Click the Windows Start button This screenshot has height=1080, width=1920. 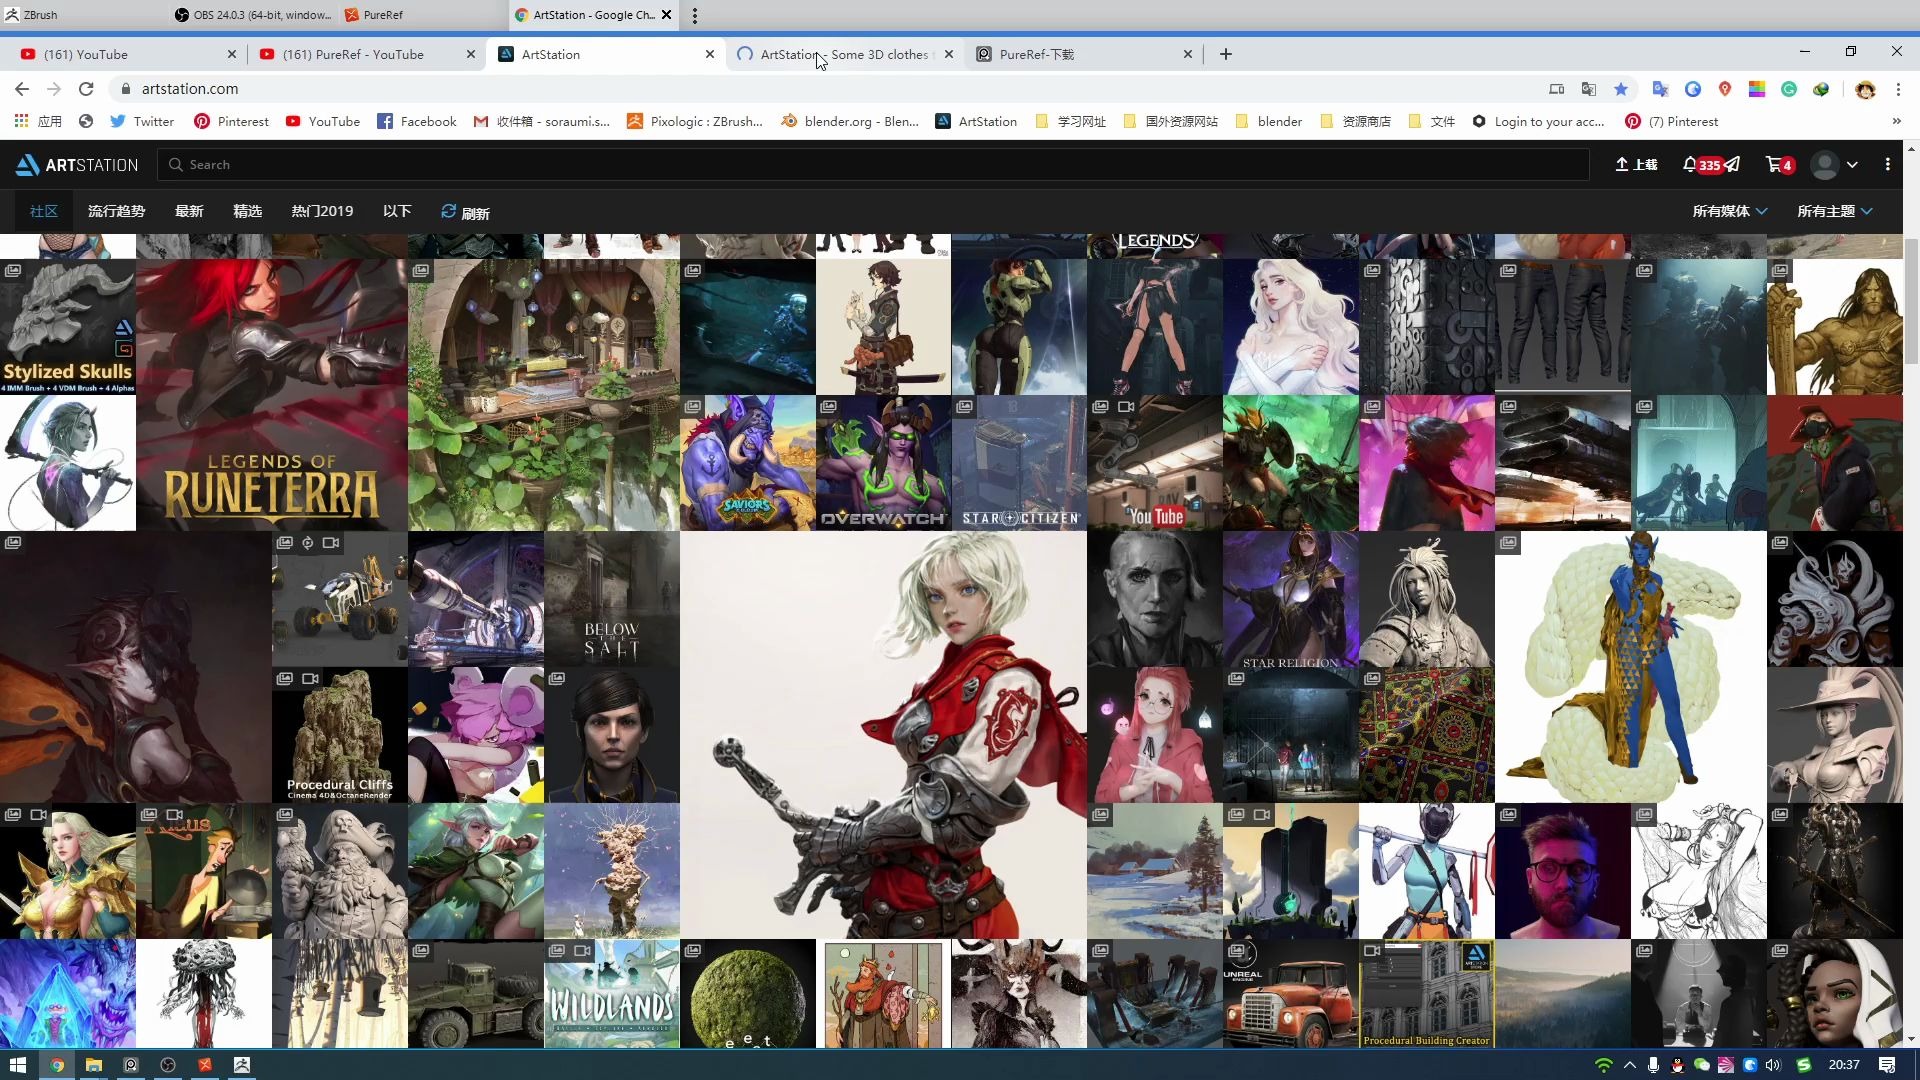(x=18, y=1064)
